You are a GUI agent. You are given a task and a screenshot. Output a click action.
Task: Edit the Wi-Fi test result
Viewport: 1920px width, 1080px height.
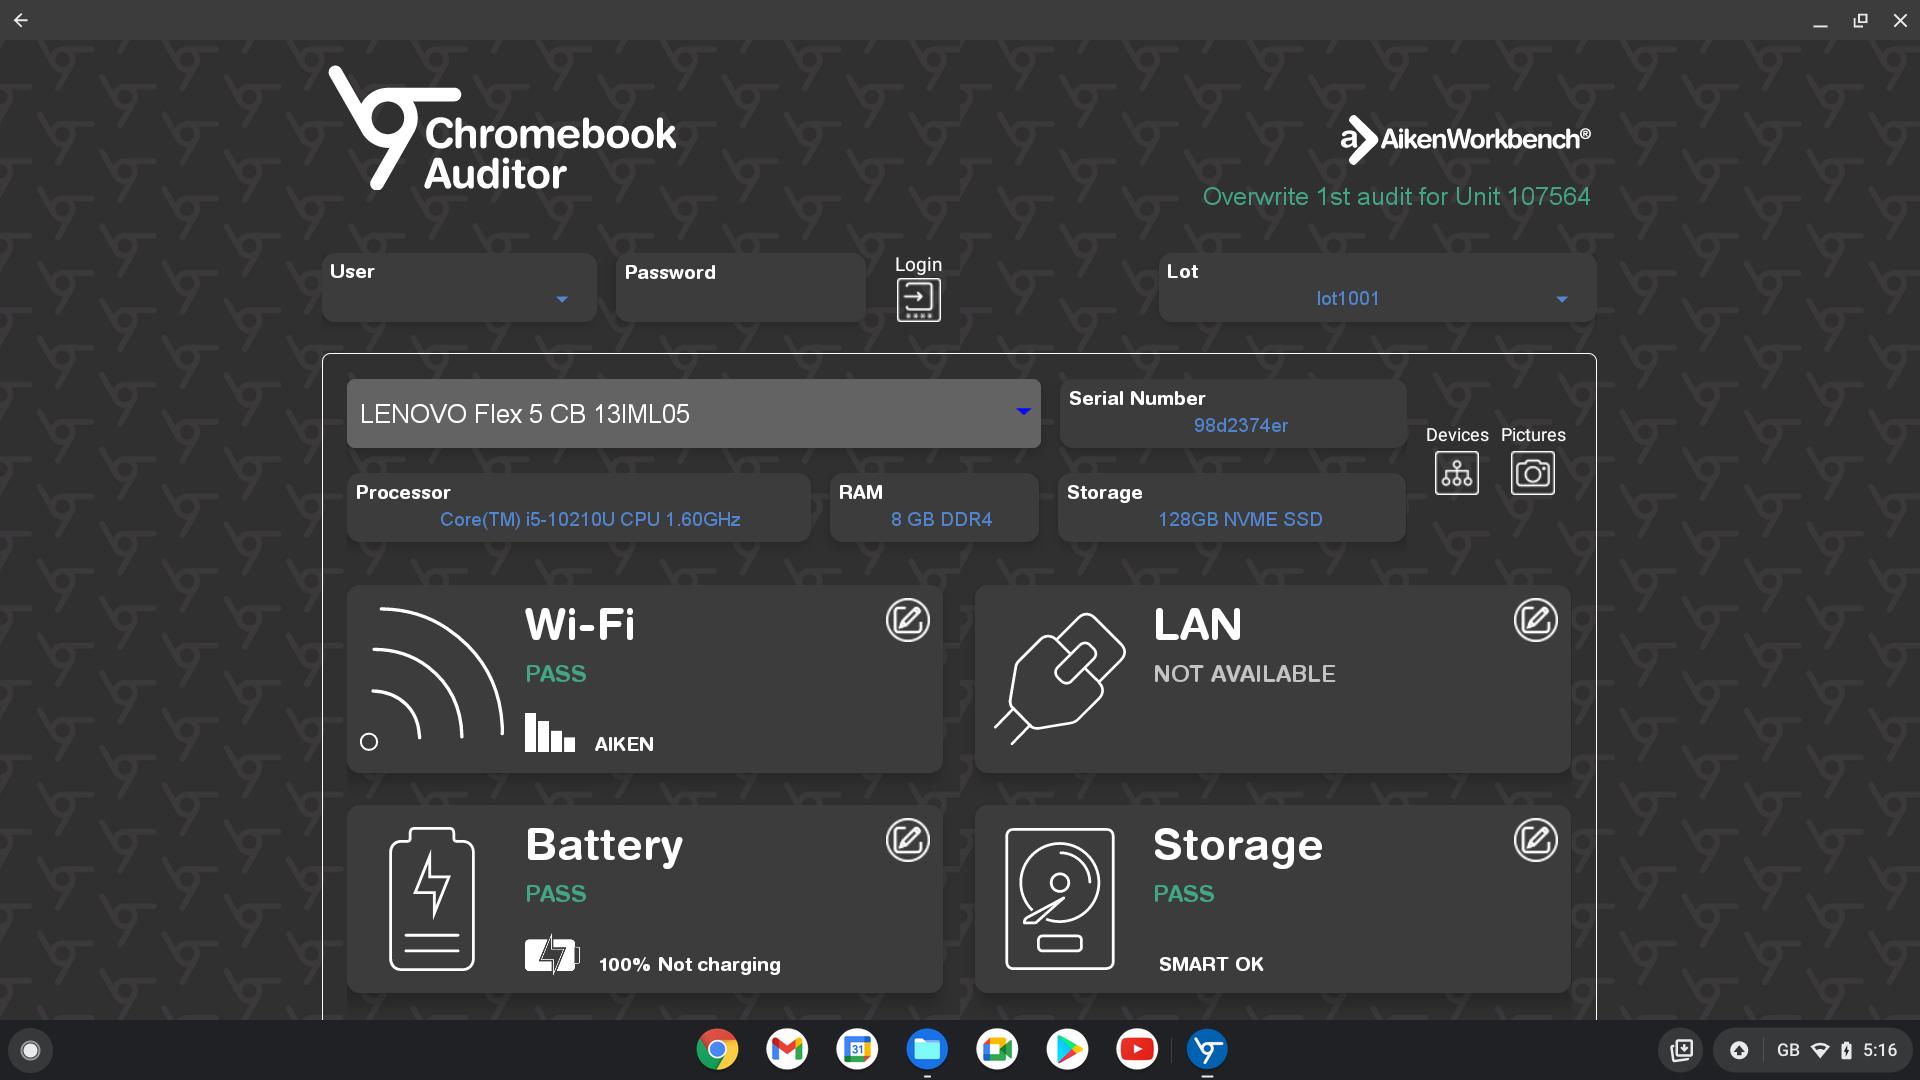(907, 620)
